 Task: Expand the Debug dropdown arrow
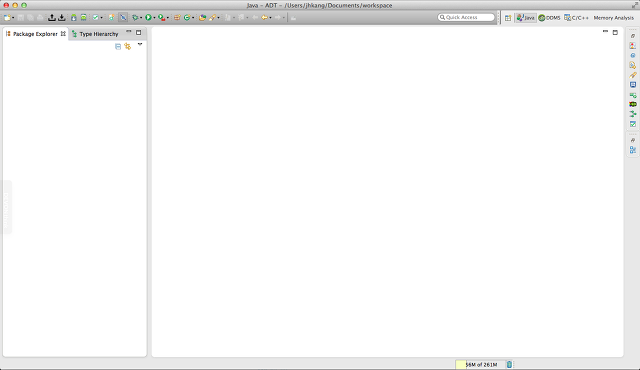141,18
